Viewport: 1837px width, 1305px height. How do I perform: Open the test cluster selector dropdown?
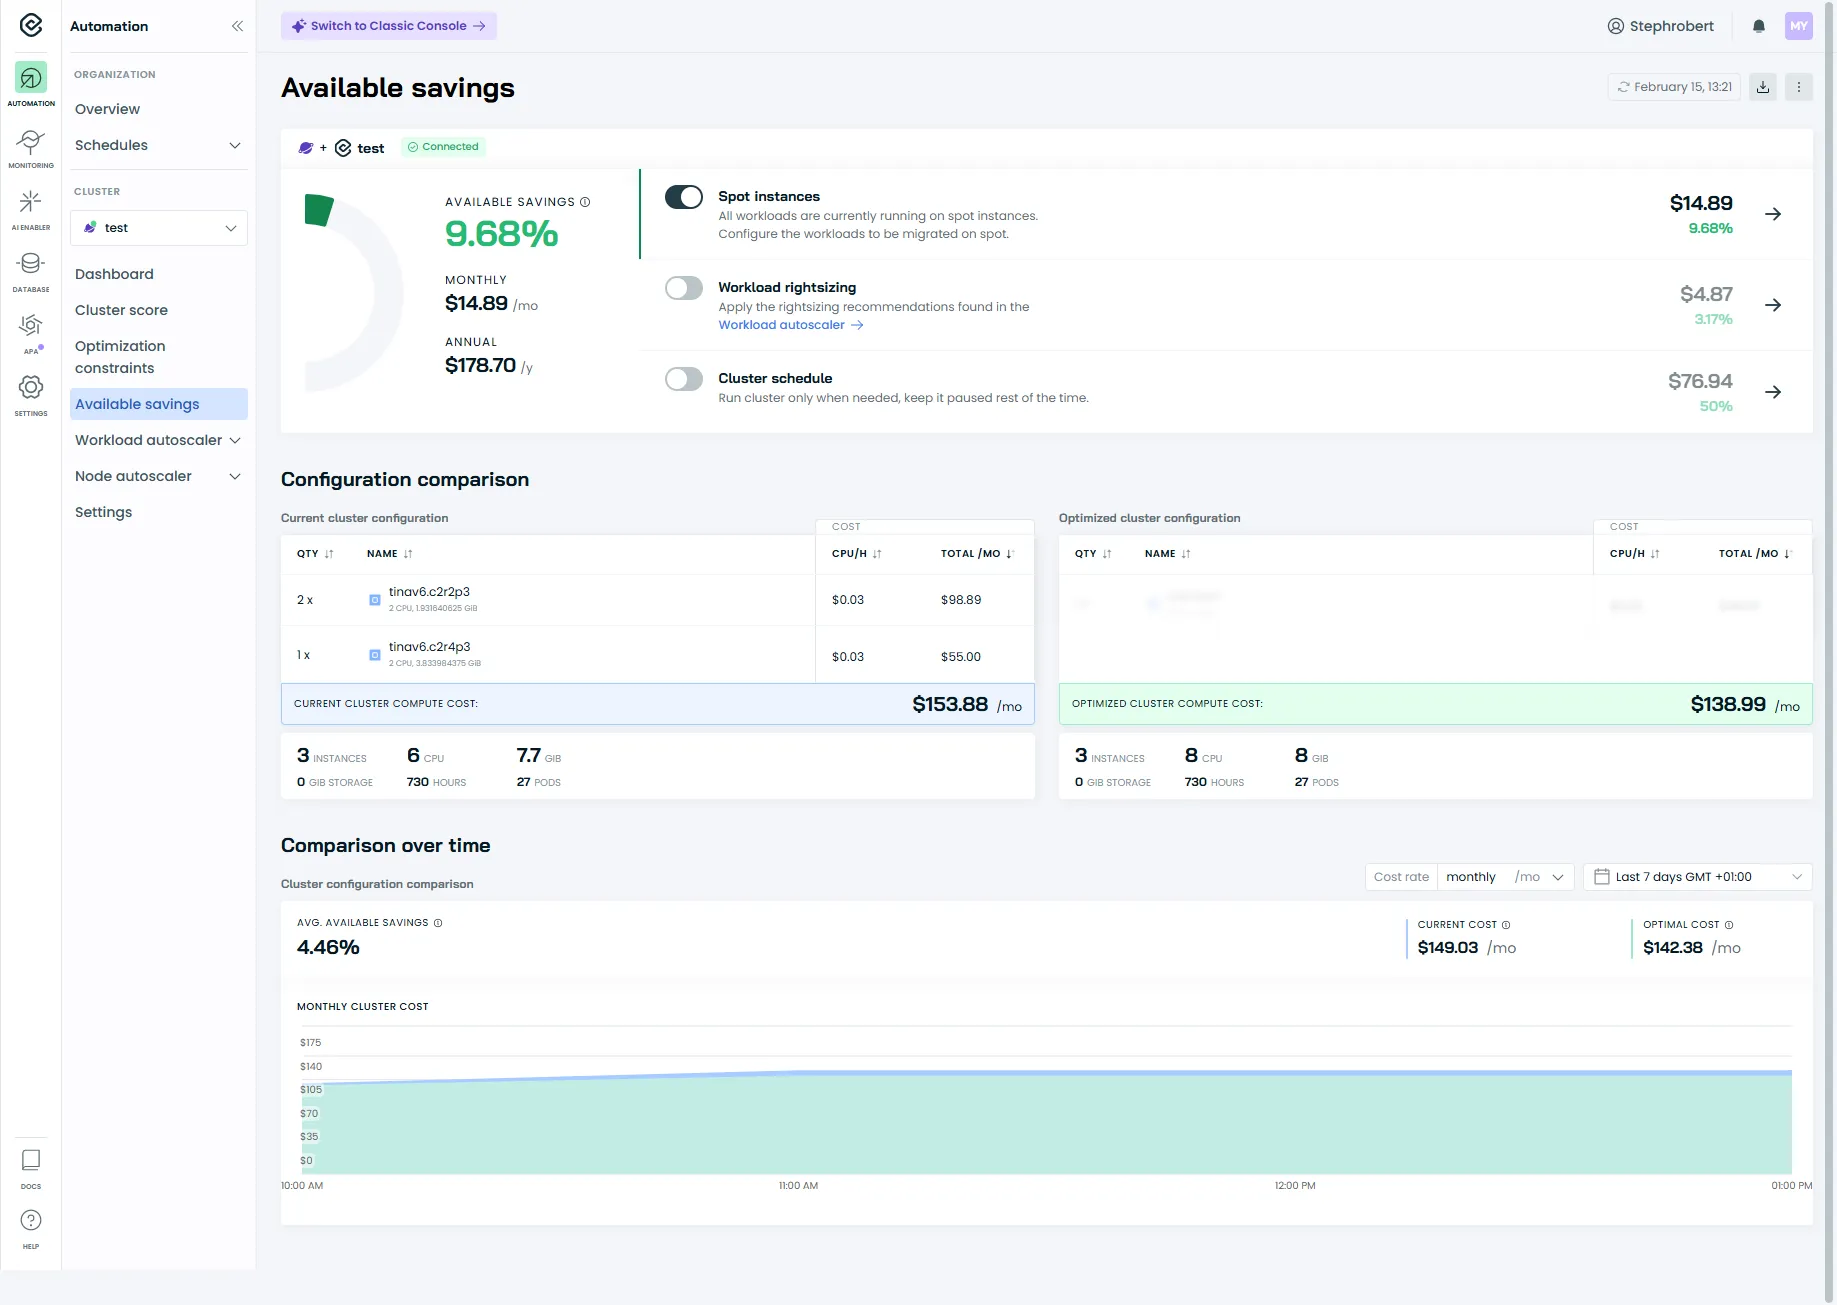[159, 228]
